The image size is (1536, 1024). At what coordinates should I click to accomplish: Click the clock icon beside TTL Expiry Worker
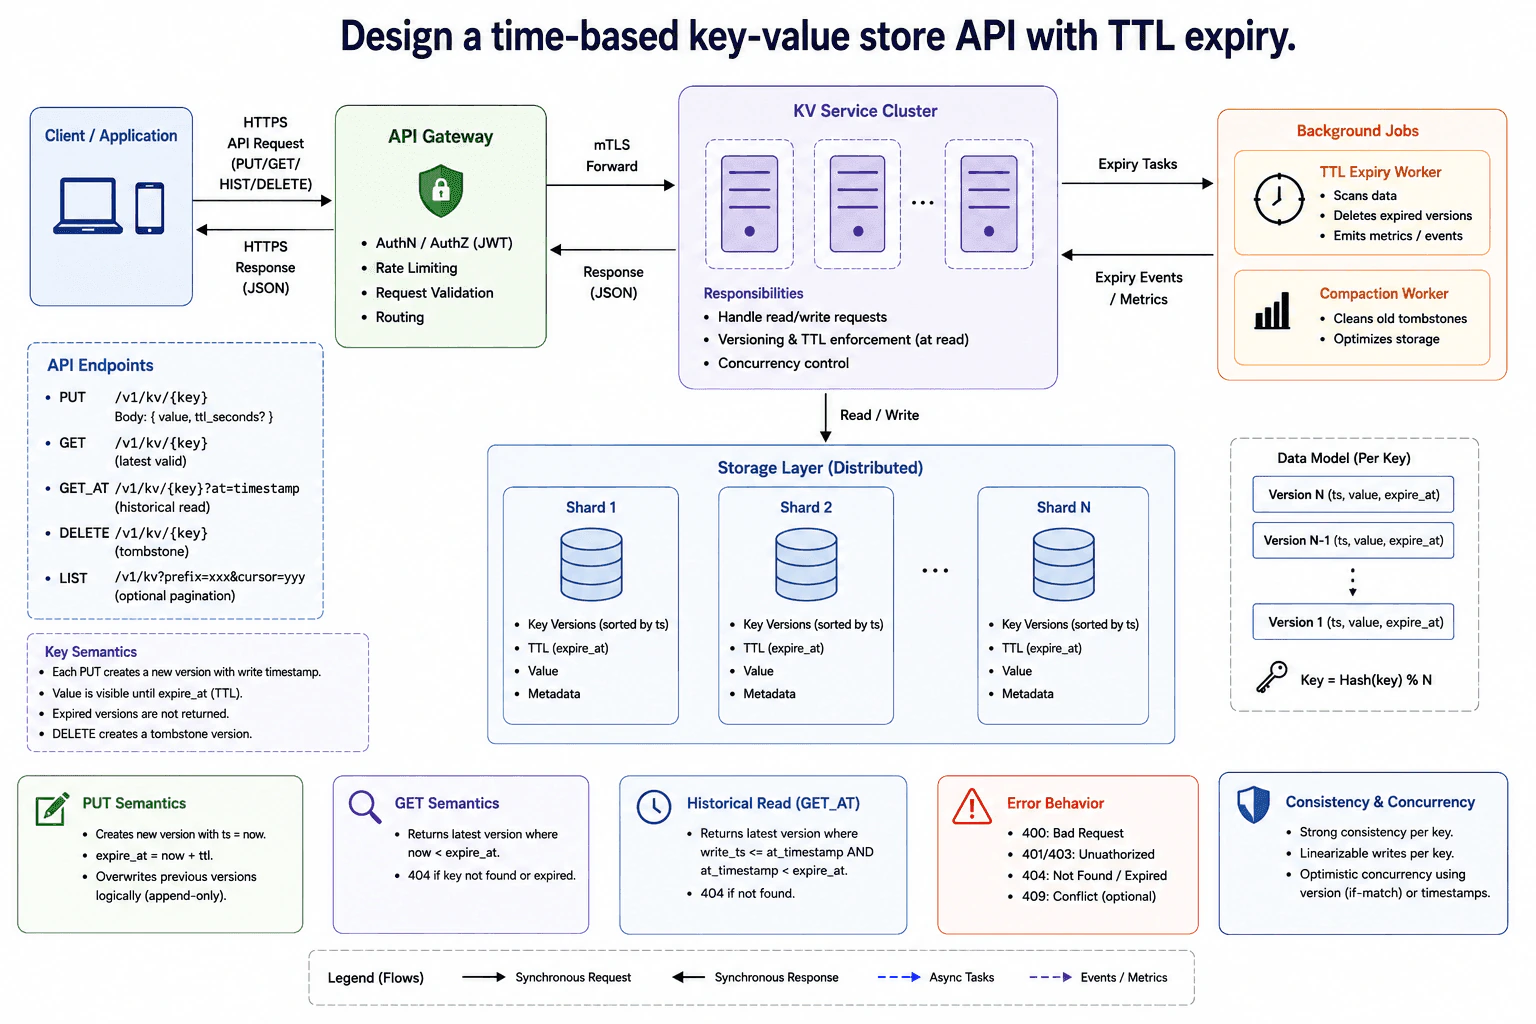coord(1279,199)
